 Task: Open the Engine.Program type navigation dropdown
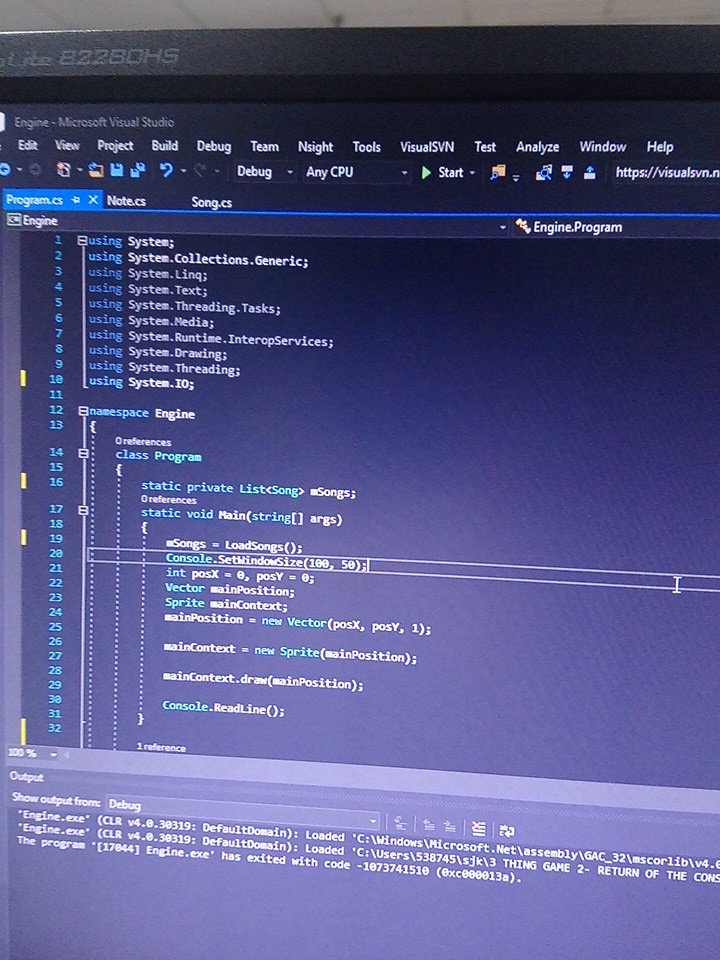tap(616, 227)
